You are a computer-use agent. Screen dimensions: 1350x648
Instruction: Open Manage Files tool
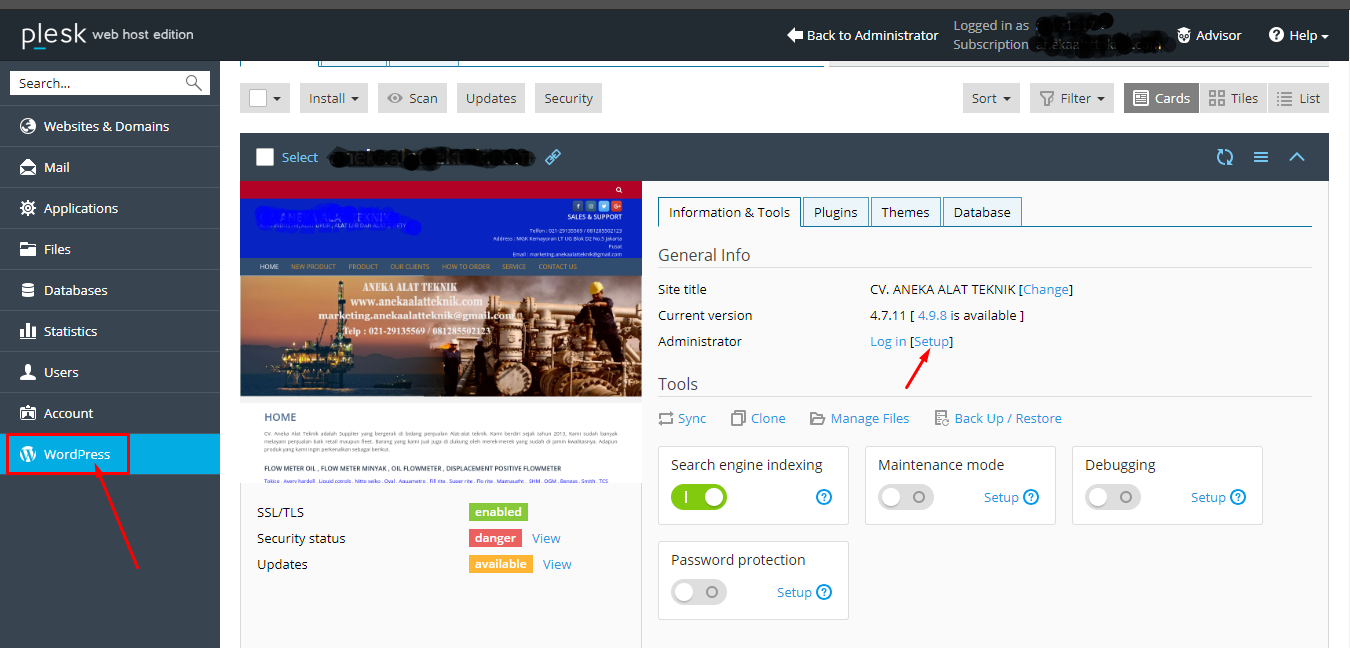click(859, 418)
